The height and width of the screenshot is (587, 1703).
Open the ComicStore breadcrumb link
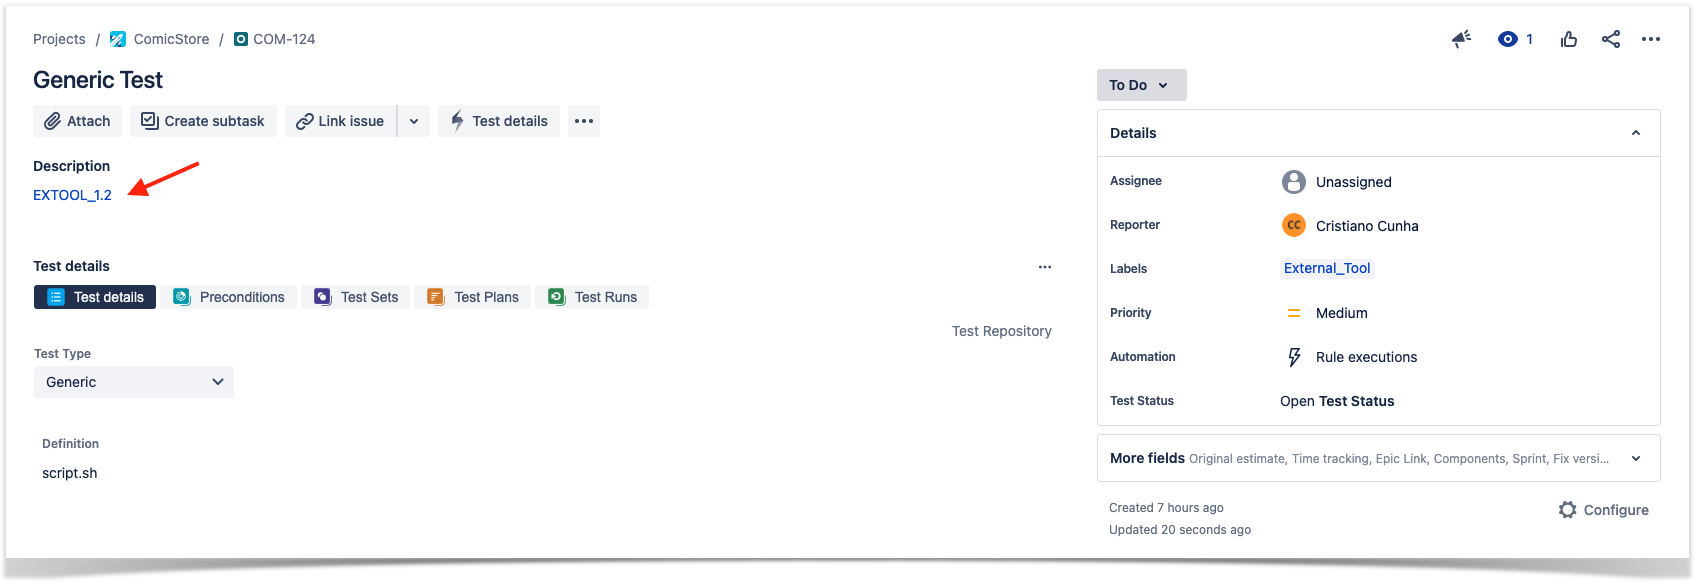(x=172, y=39)
